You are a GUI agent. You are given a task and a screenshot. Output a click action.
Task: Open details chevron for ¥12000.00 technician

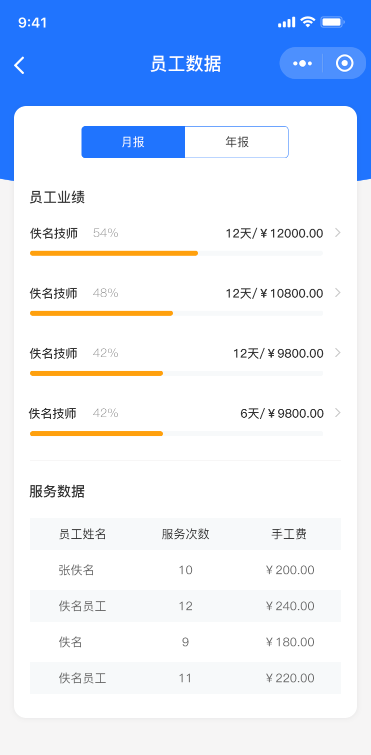tap(338, 233)
